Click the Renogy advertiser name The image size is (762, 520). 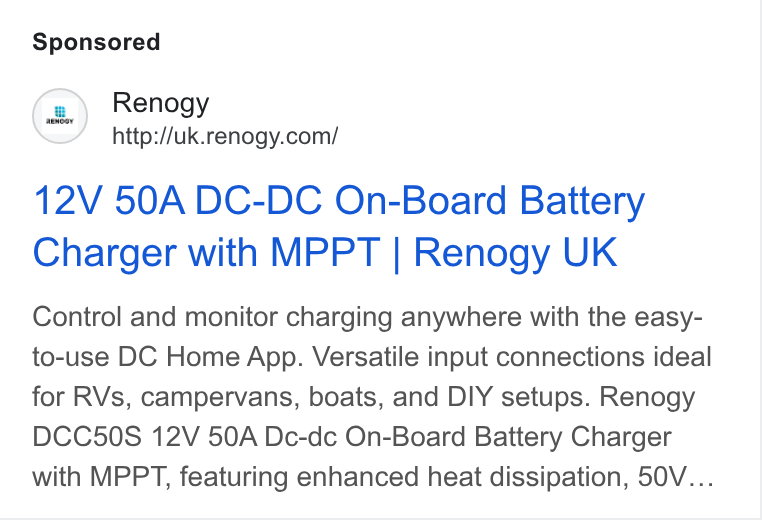(x=161, y=104)
